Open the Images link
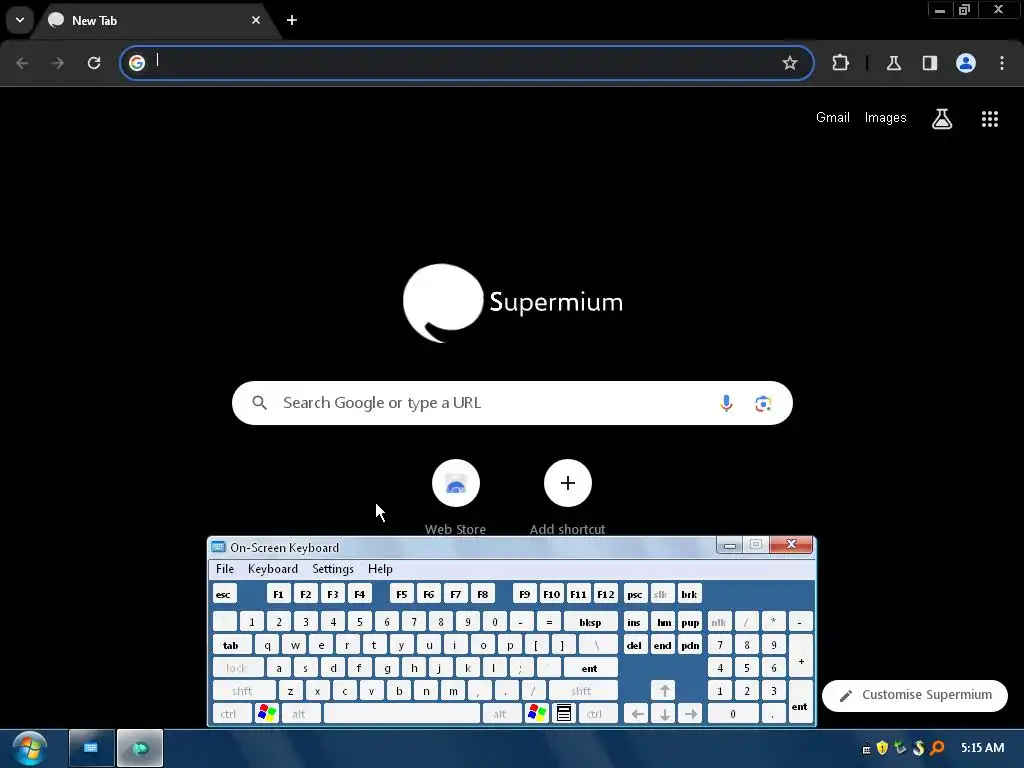This screenshot has width=1024, height=768. (886, 118)
